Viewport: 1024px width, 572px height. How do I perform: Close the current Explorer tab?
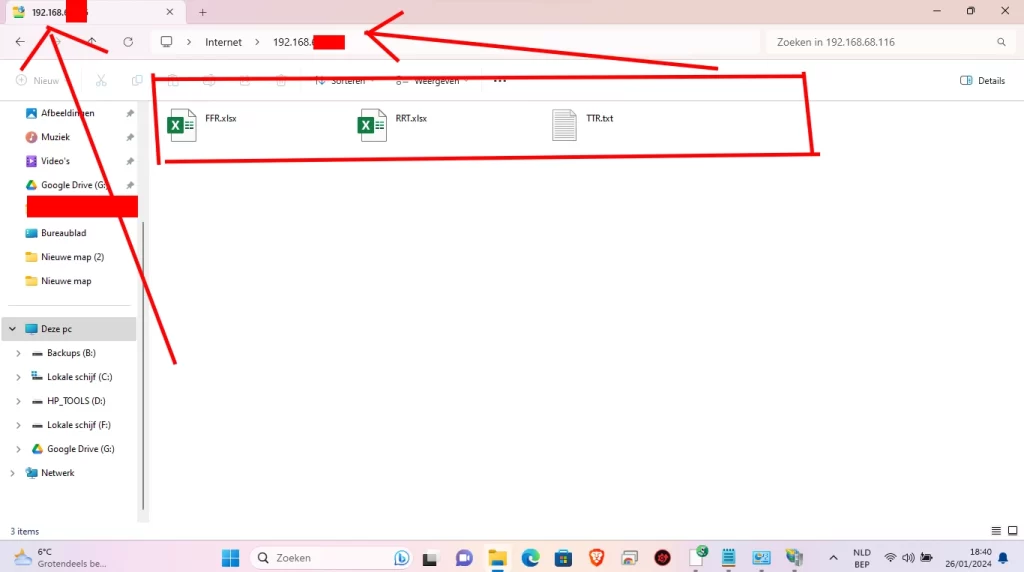click(x=170, y=12)
